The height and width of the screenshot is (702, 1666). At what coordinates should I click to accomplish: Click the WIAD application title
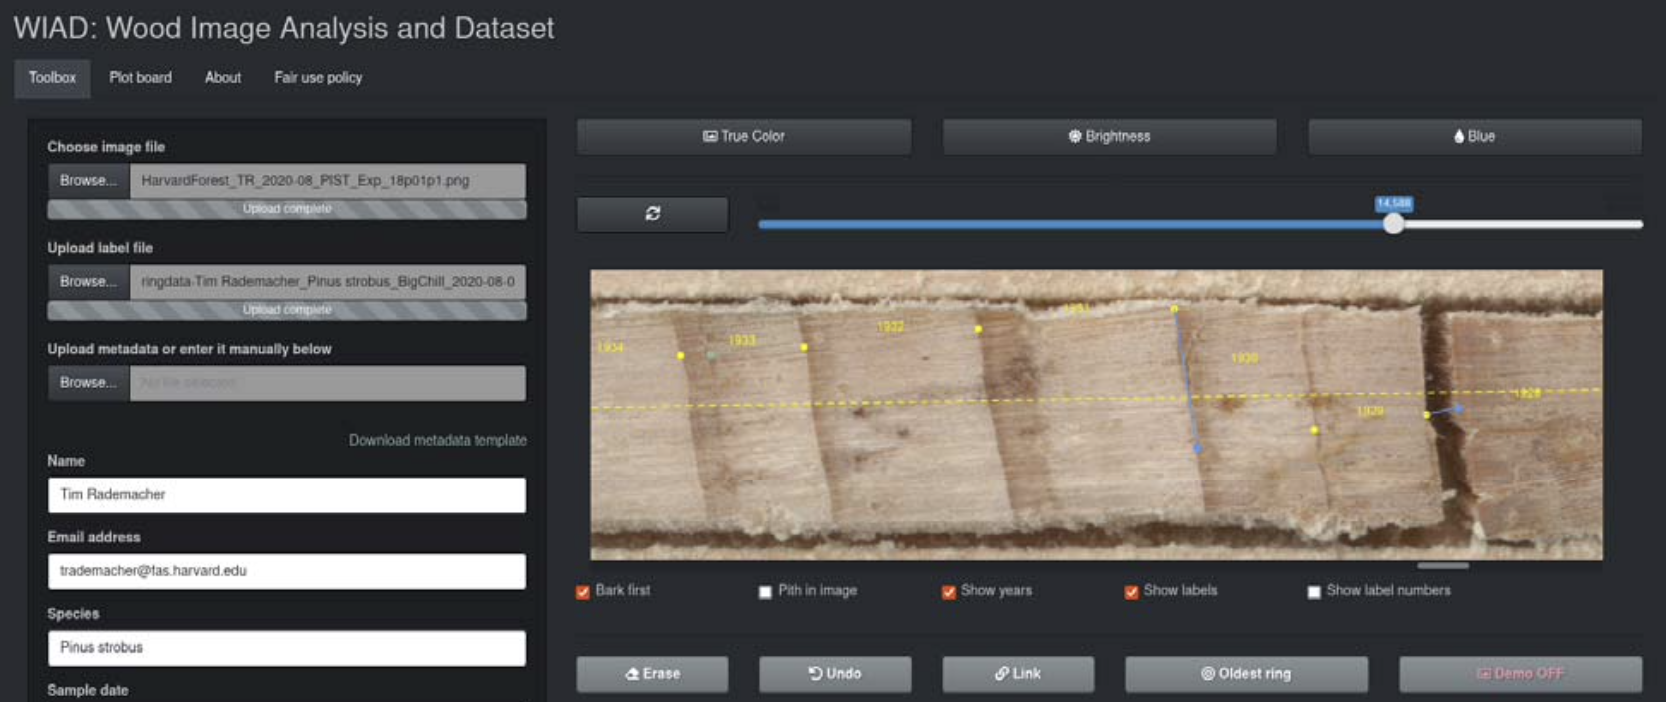283,28
